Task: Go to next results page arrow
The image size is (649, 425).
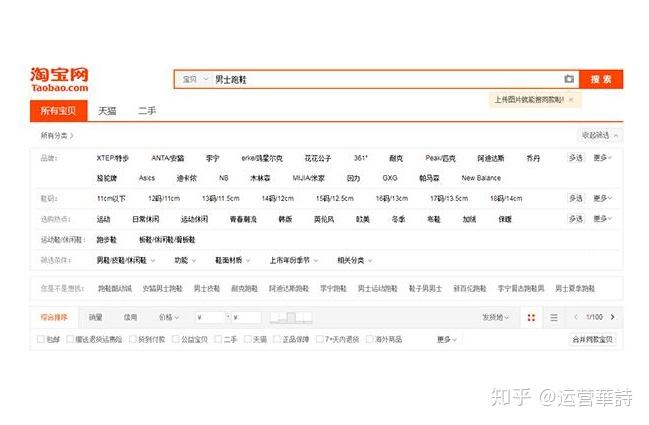Action: [613, 317]
